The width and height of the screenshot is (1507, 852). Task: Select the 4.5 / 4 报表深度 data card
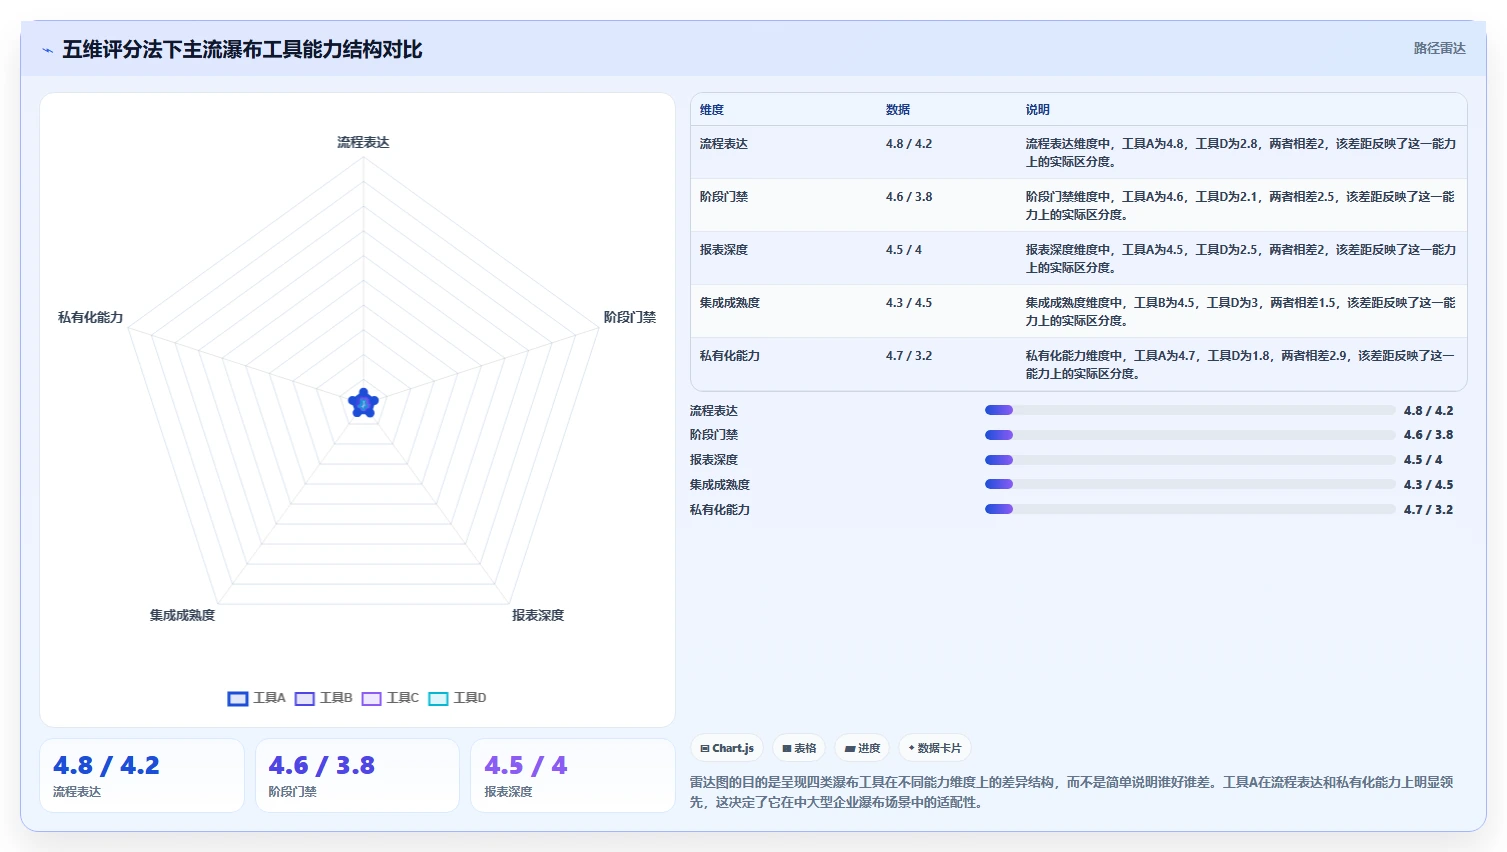573,776
